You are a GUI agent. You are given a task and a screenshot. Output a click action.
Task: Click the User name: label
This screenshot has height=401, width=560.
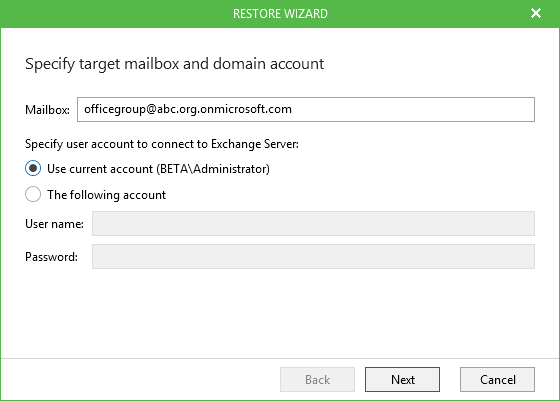click(54, 224)
